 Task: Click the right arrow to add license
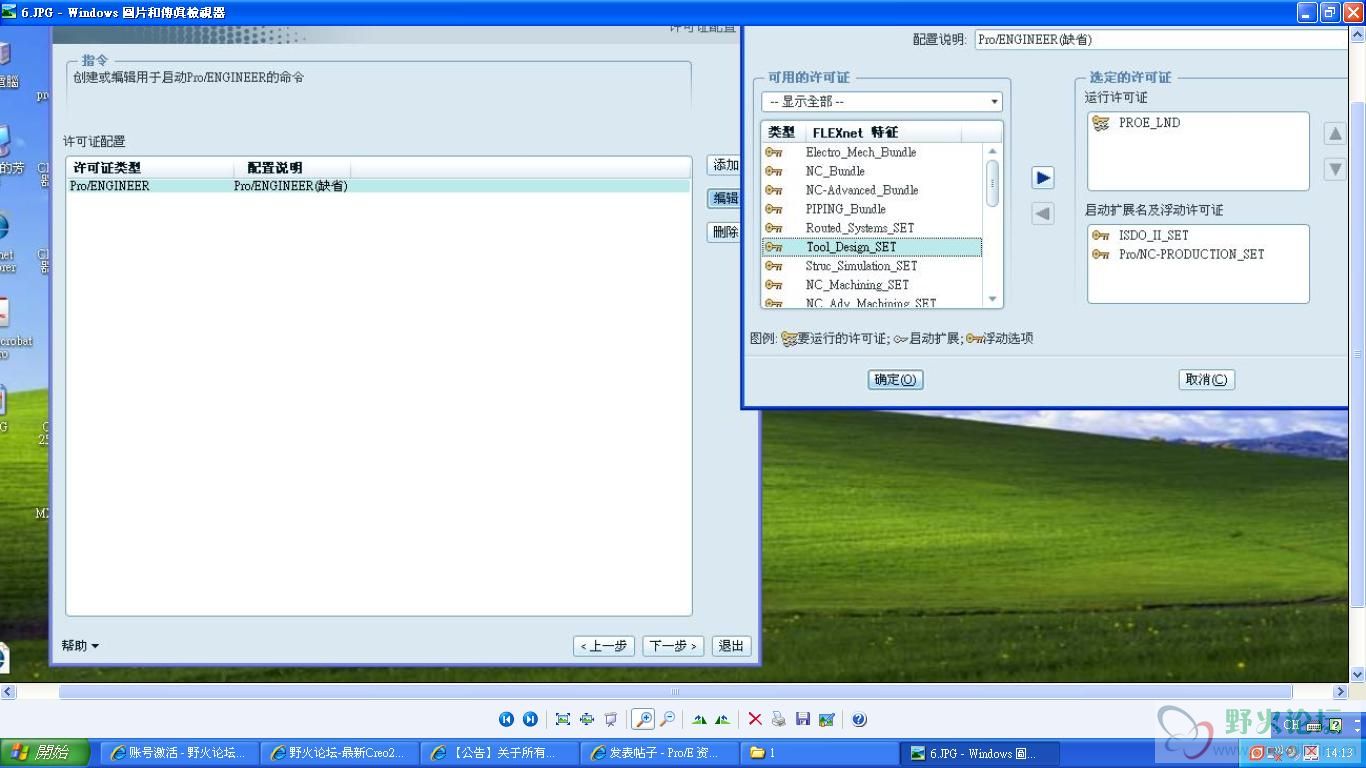pos(1043,178)
